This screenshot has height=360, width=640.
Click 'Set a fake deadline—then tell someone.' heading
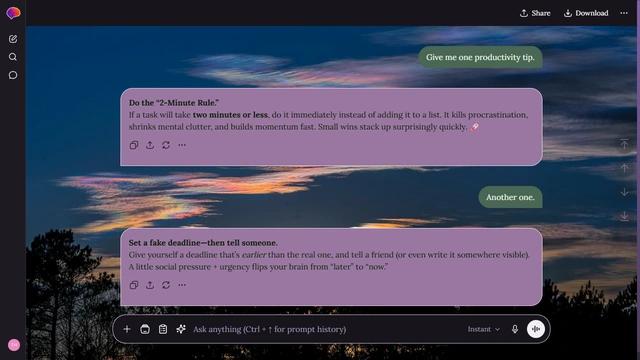click(203, 242)
